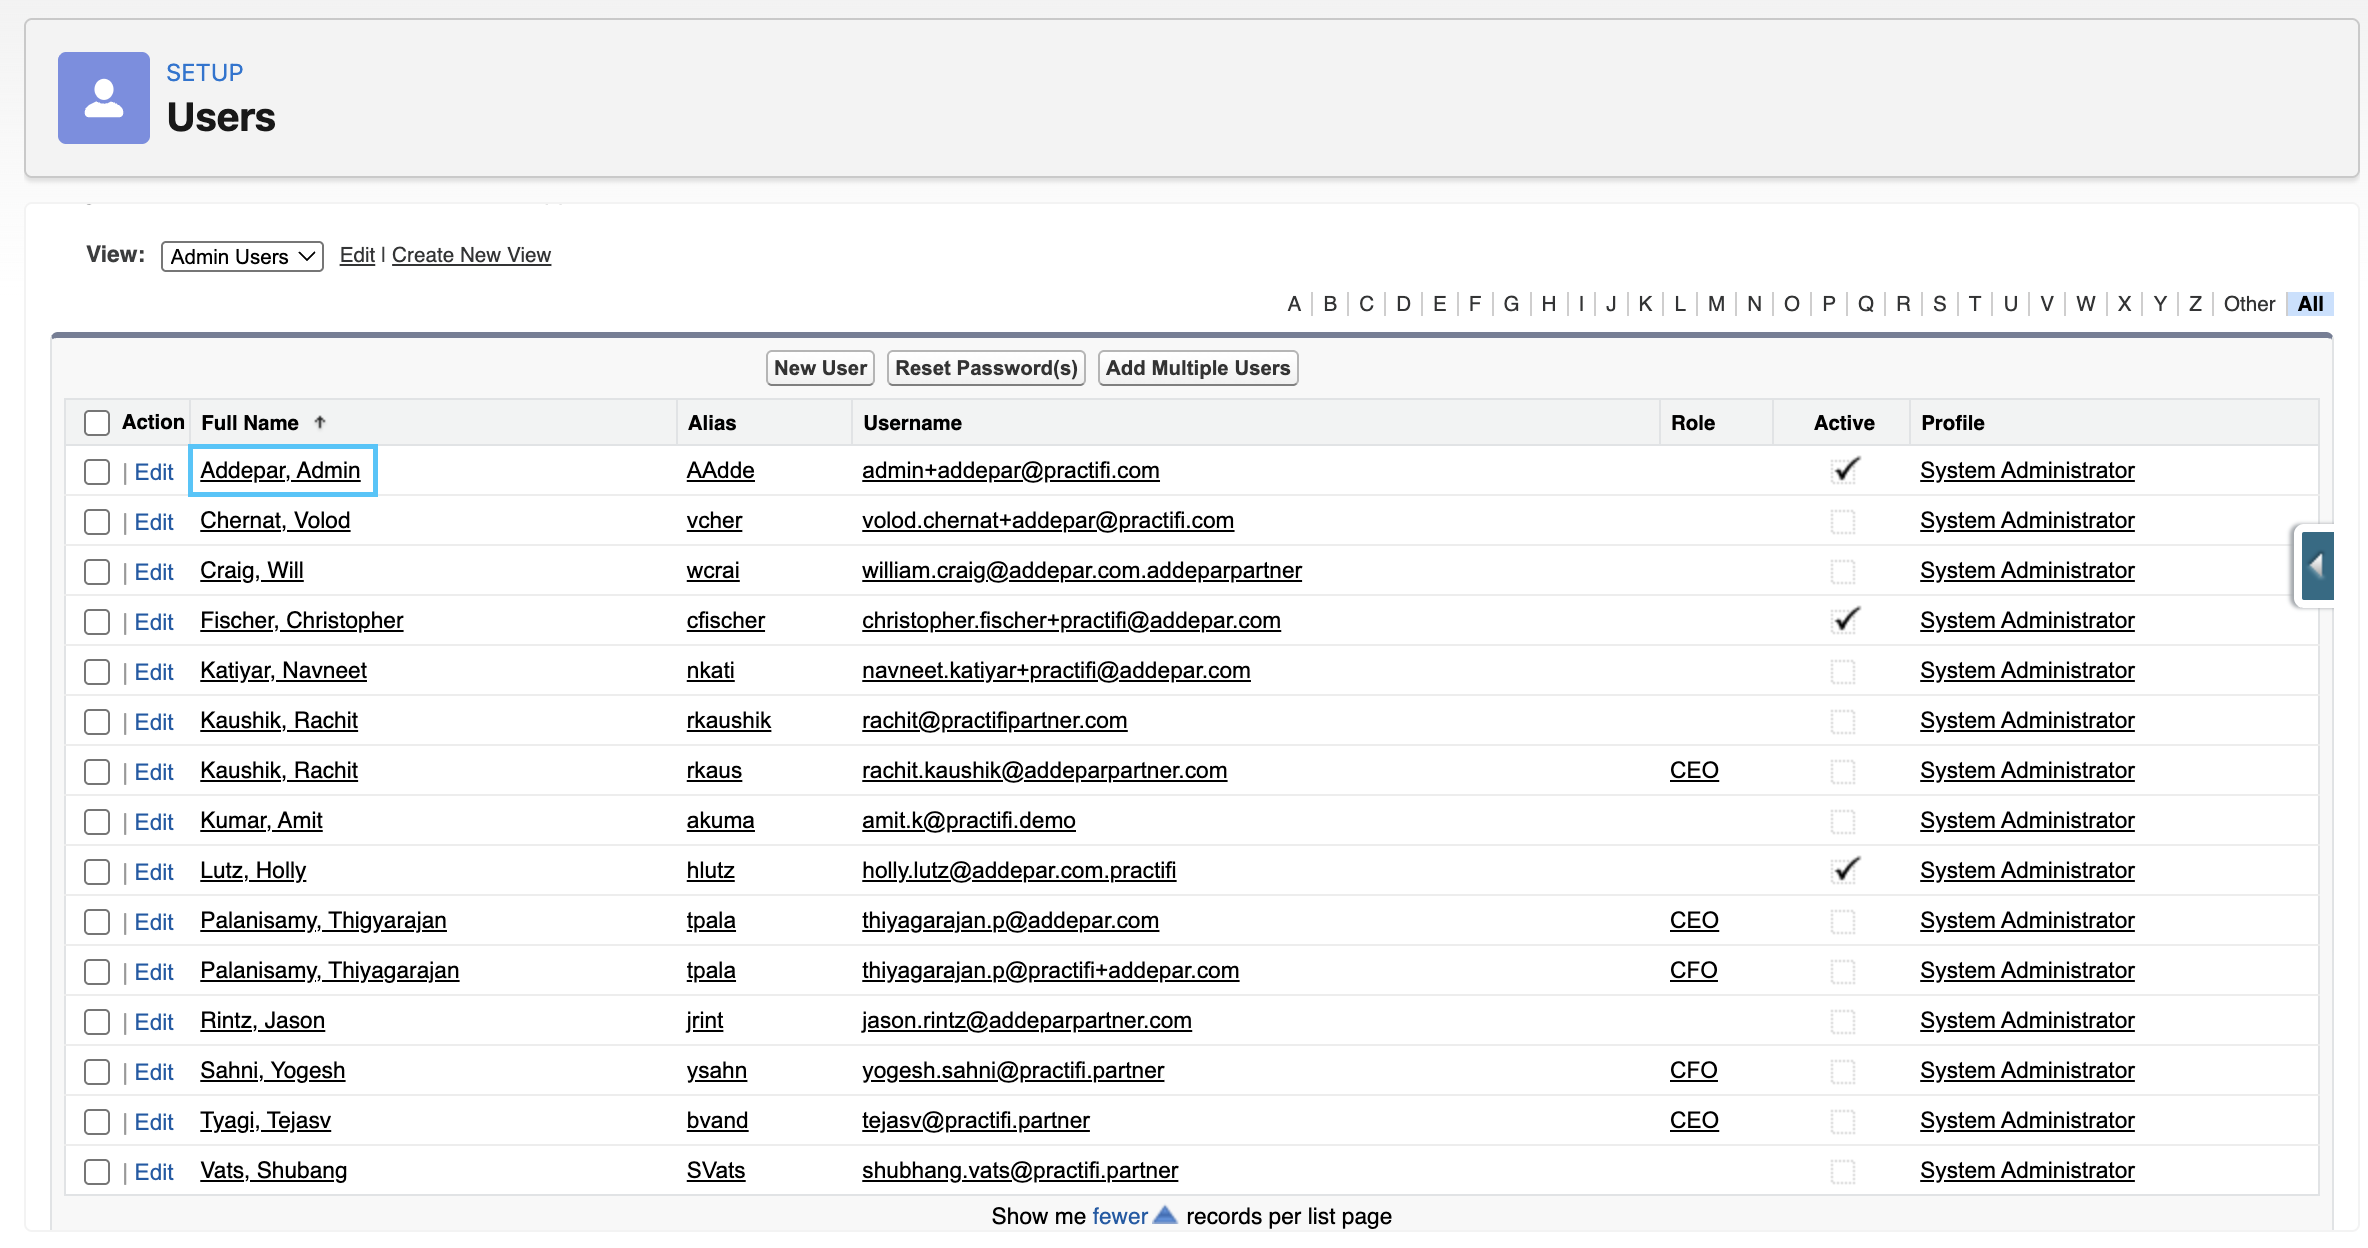Check the box for Katiyar, Navneet
The image size is (2368, 1248).
tap(97, 672)
